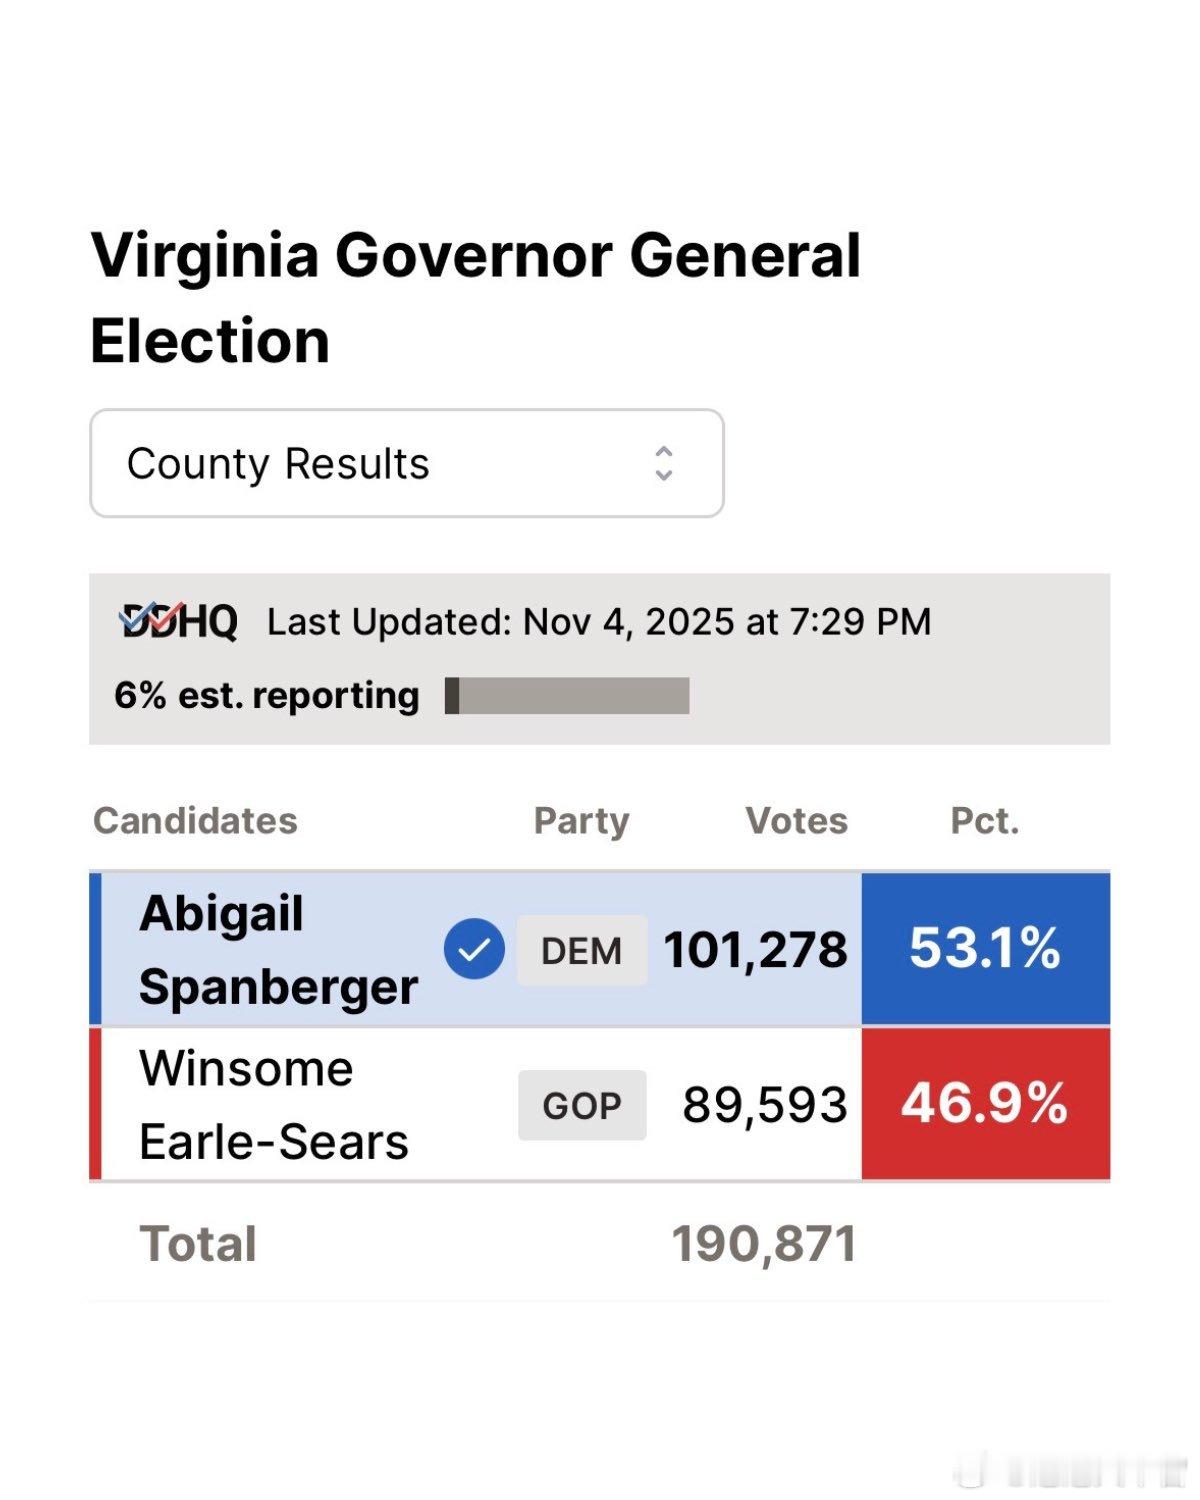Image resolution: width=1200 pixels, height=1500 pixels.
Task: Click the DDHQ logo icon
Action: click(x=178, y=621)
